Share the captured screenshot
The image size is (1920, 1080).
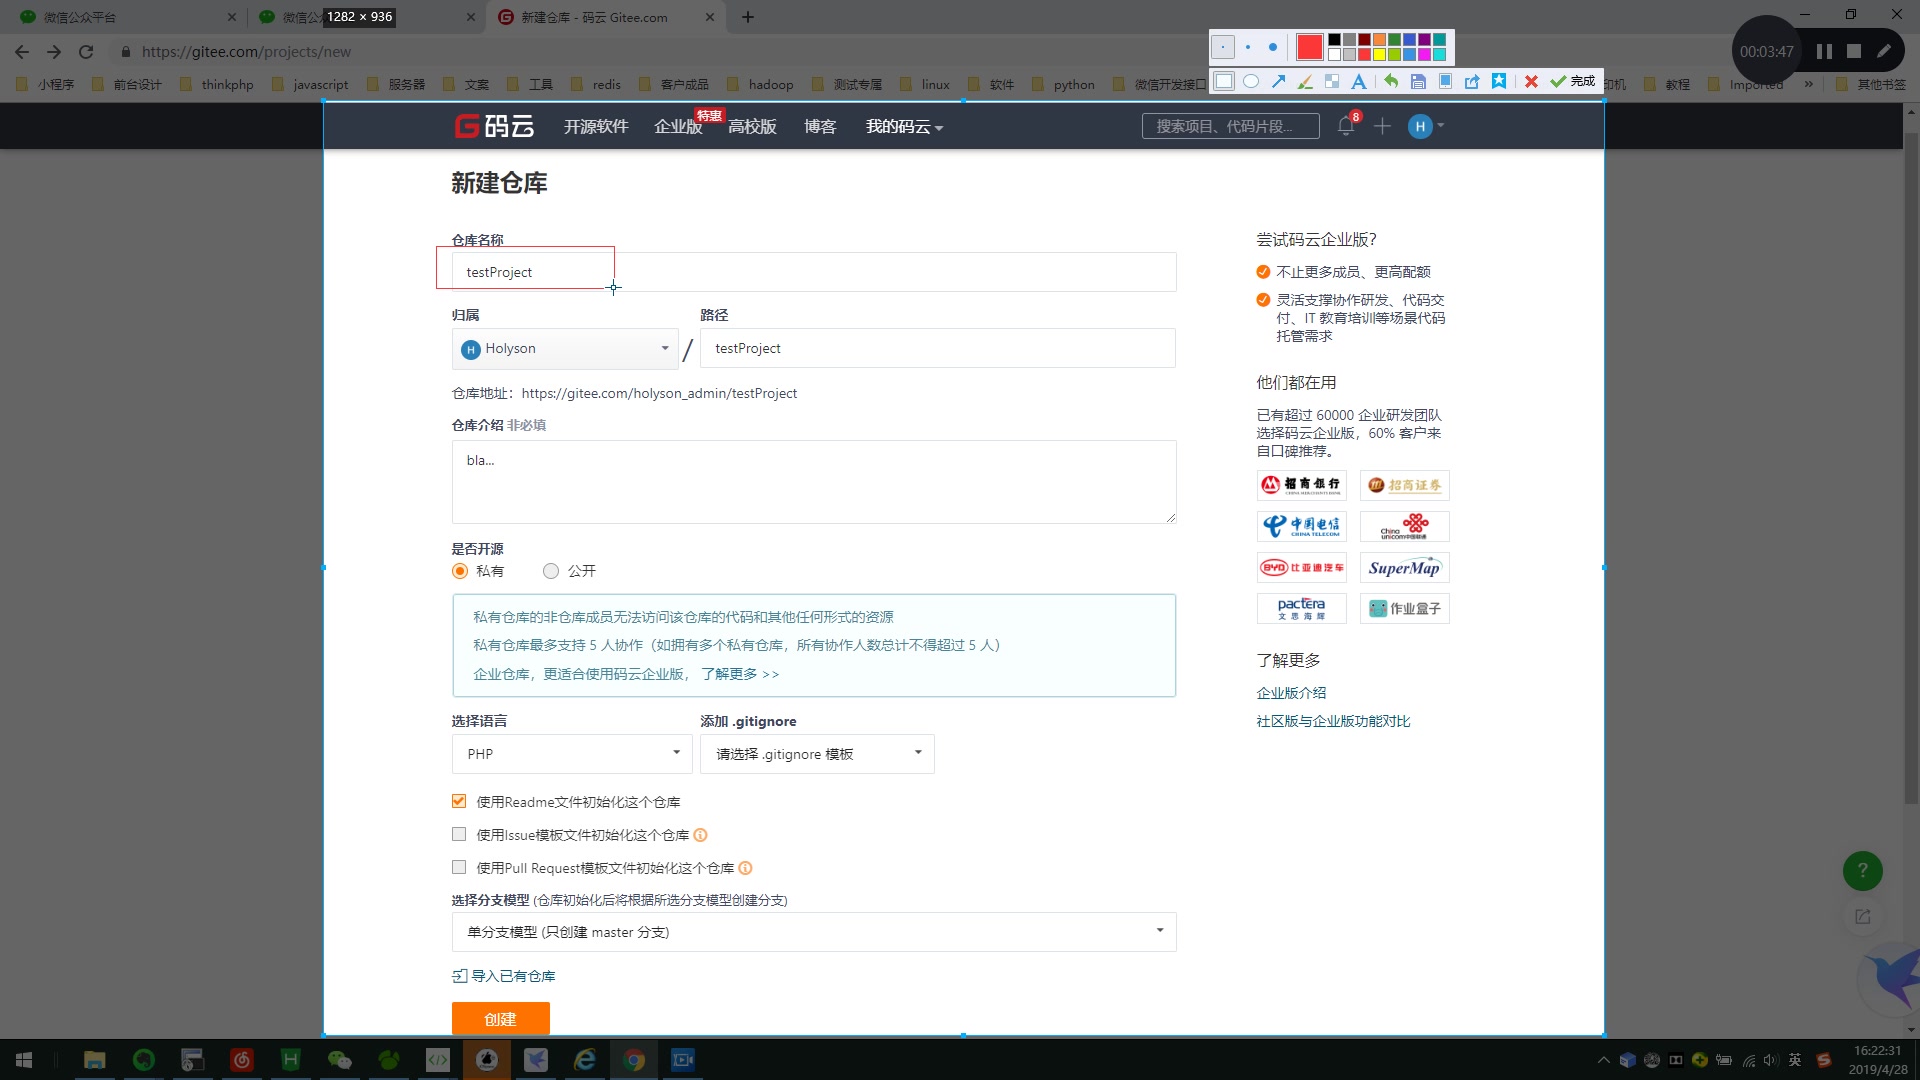[x=1472, y=81]
